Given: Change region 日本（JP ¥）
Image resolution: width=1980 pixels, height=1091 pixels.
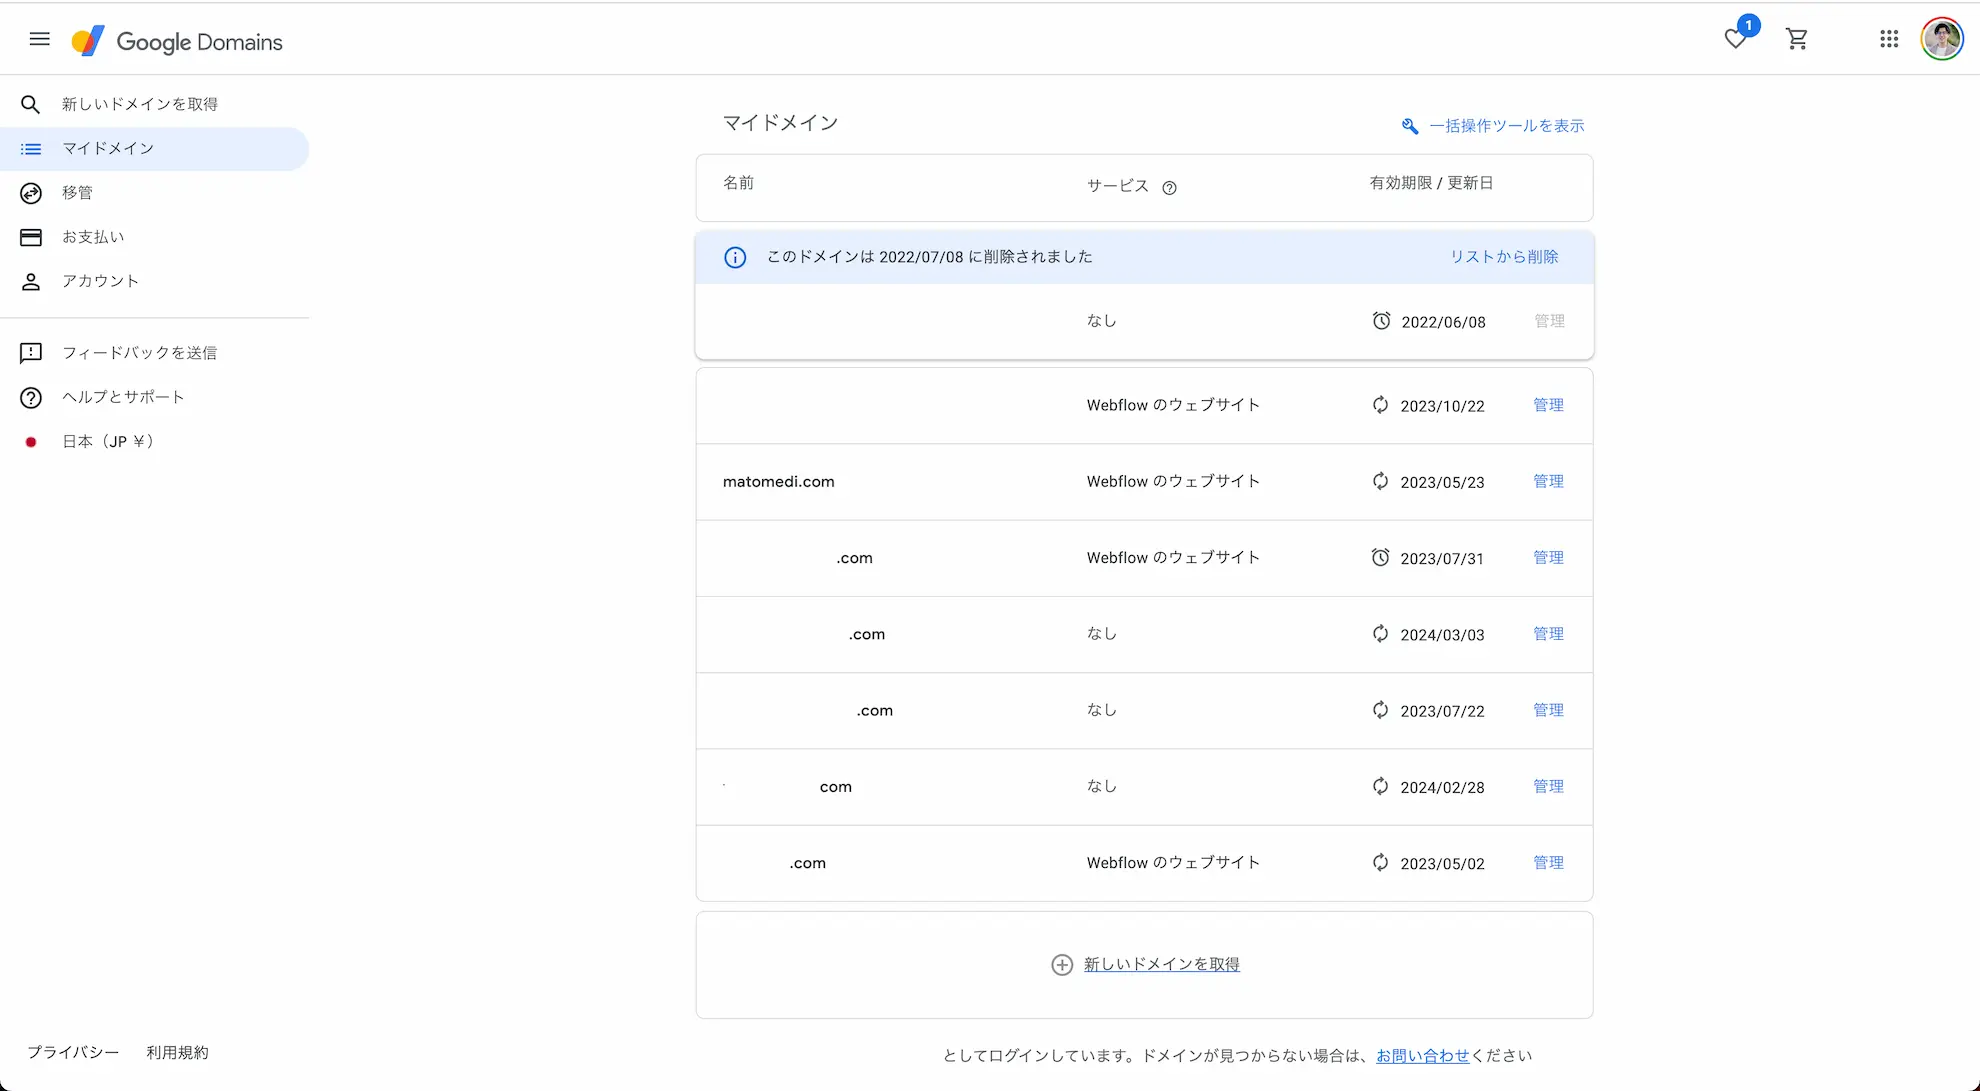Looking at the screenshot, I should [x=107, y=441].
